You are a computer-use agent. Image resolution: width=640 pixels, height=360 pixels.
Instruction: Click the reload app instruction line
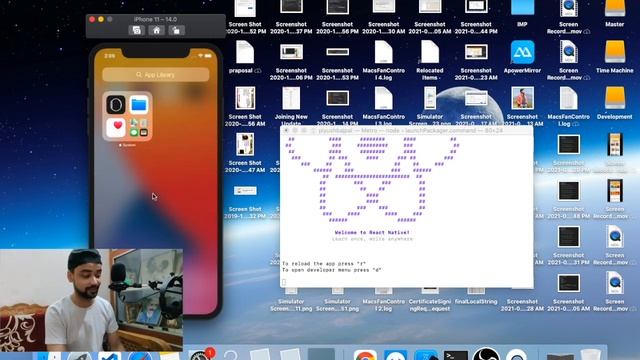pyautogui.click(x=324, y=264)
